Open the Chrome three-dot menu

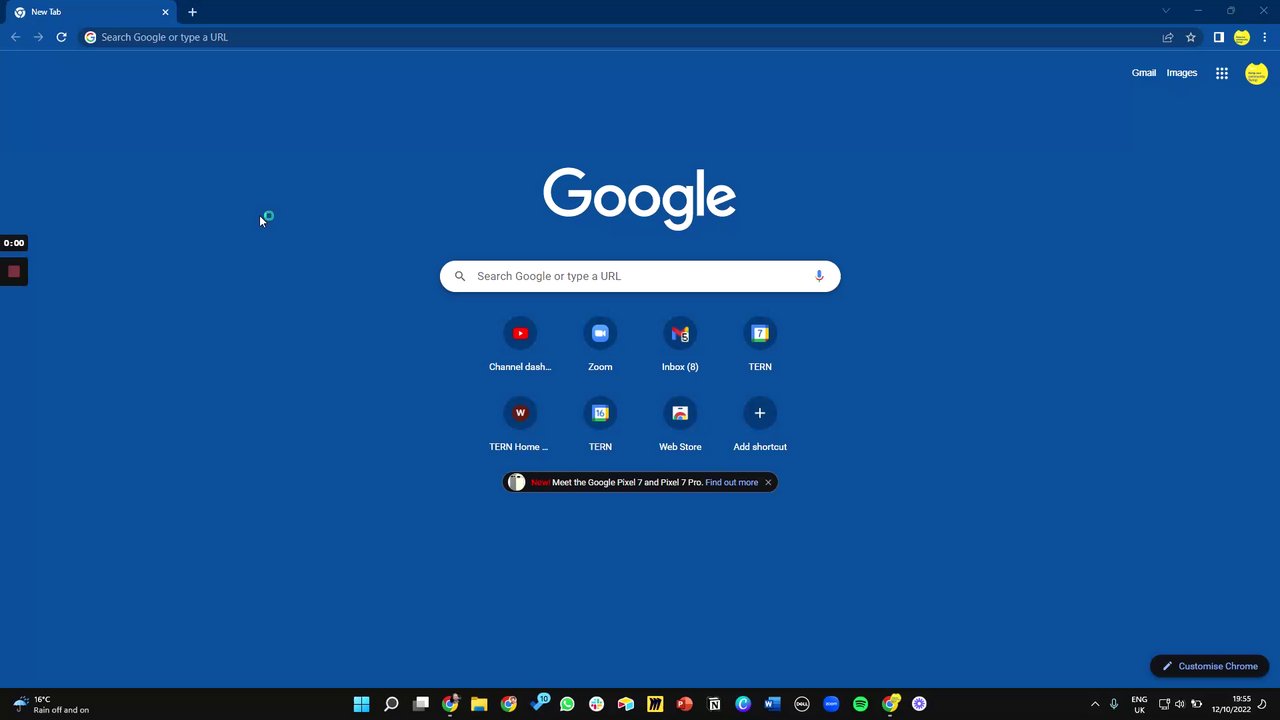(x=1265, y=37)
